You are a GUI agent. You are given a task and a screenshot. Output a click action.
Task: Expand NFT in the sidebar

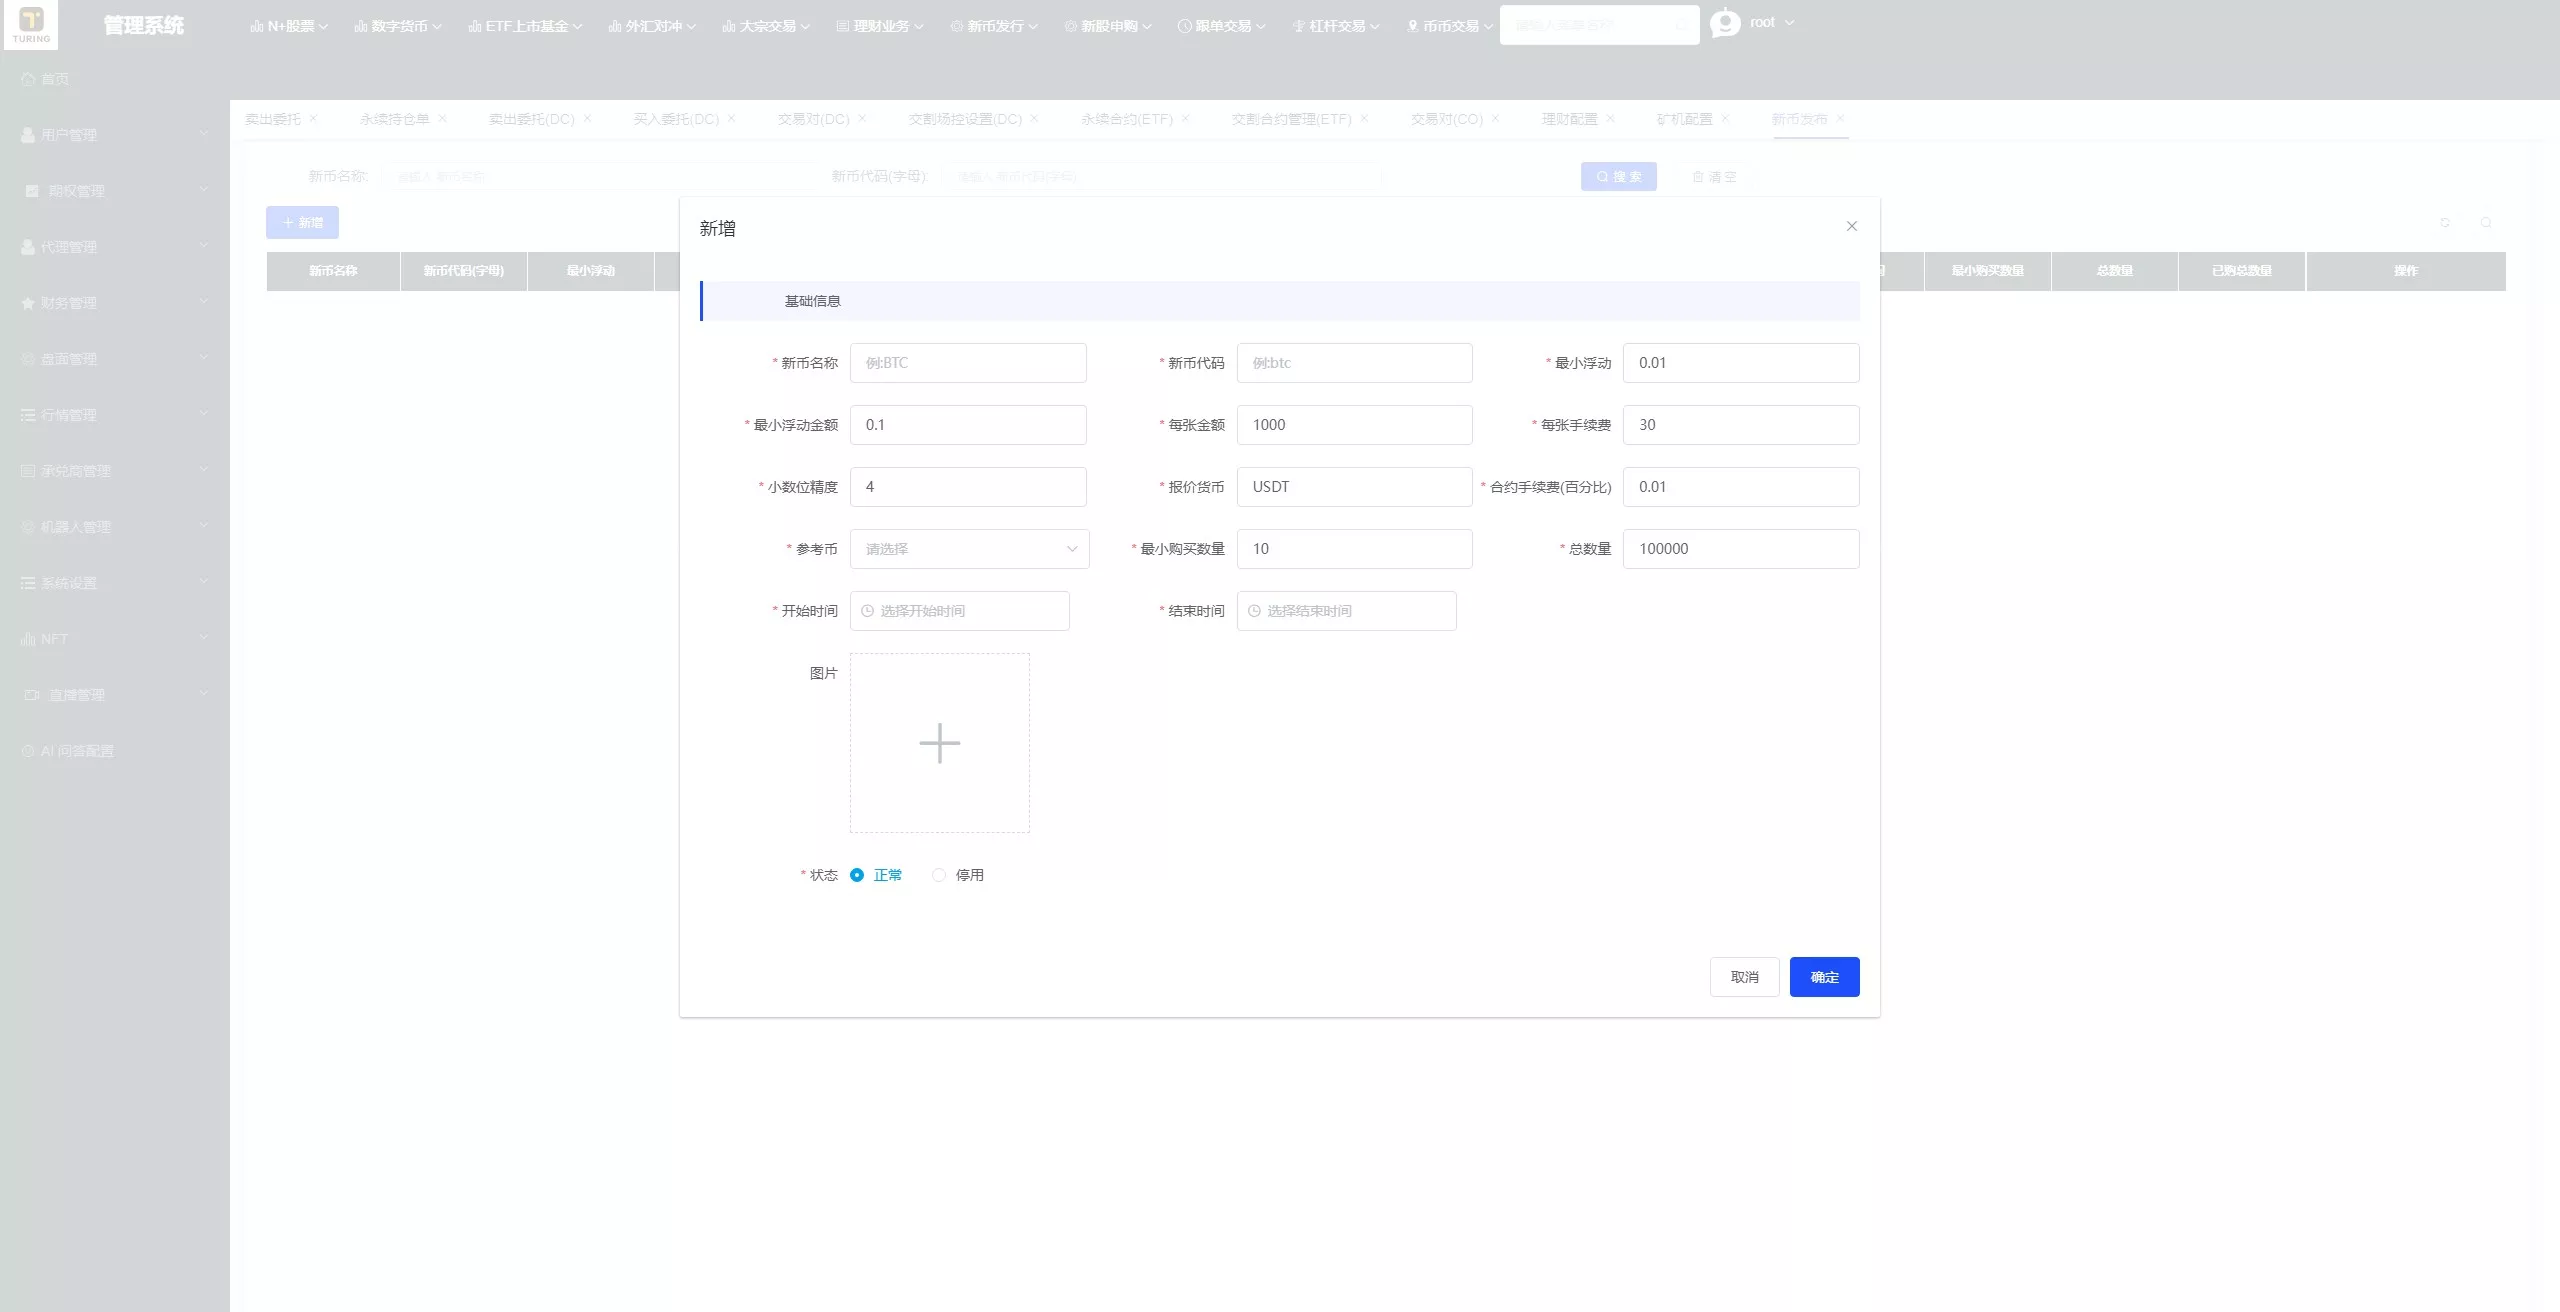[115, 639]
